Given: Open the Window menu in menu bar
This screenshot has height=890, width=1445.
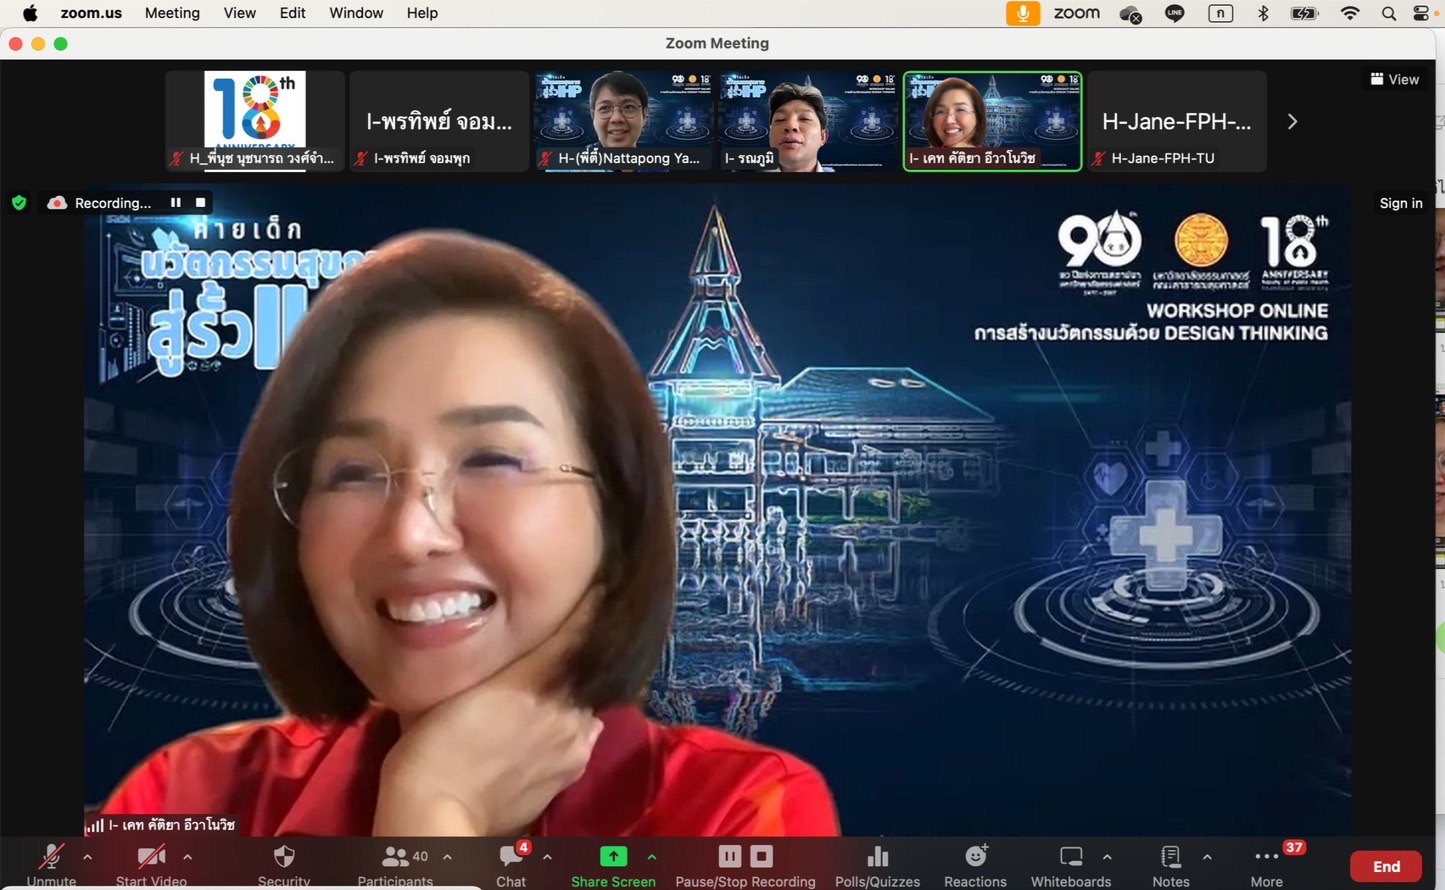Looking at the screenshot, I should pos(356,13).
